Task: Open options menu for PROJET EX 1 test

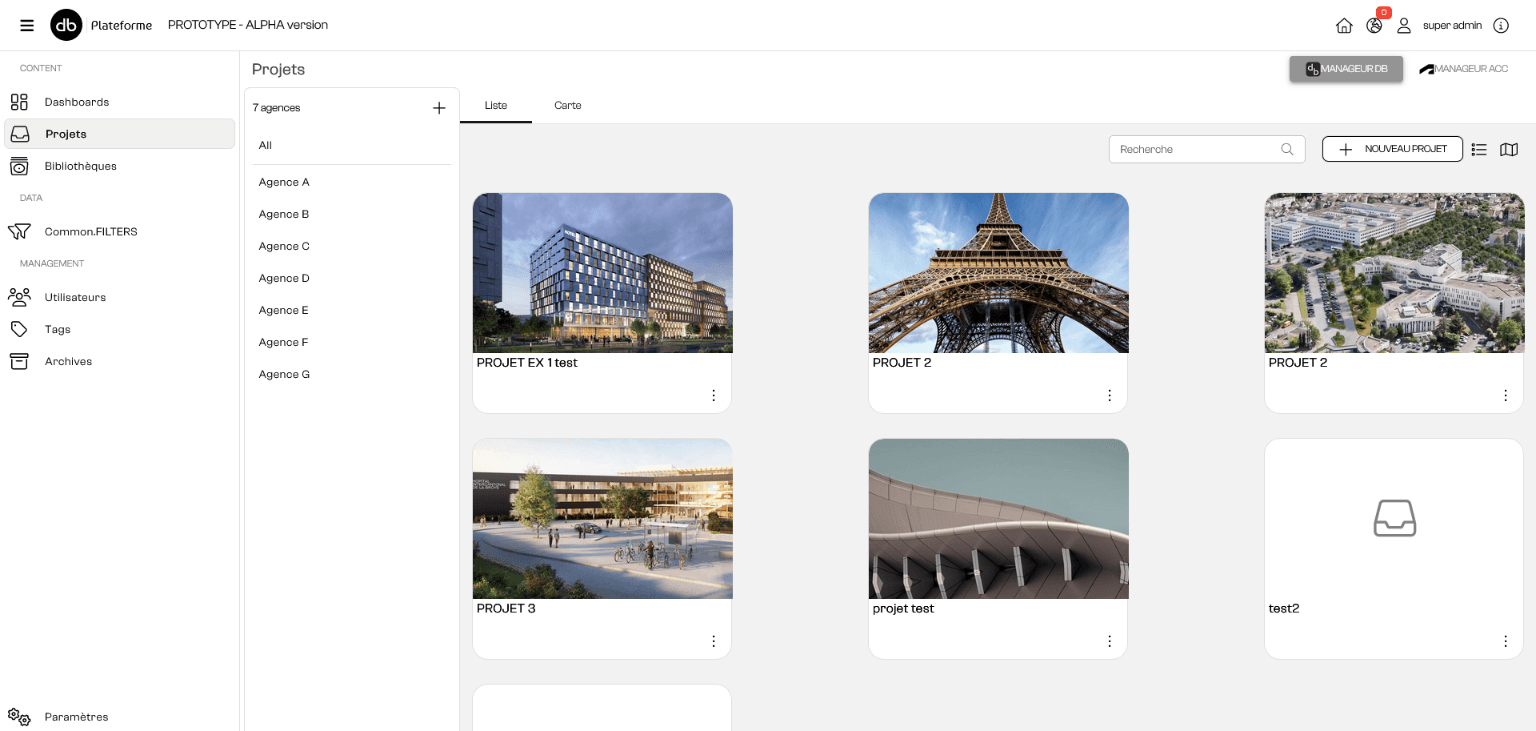Action: click(x=713, y=396)
